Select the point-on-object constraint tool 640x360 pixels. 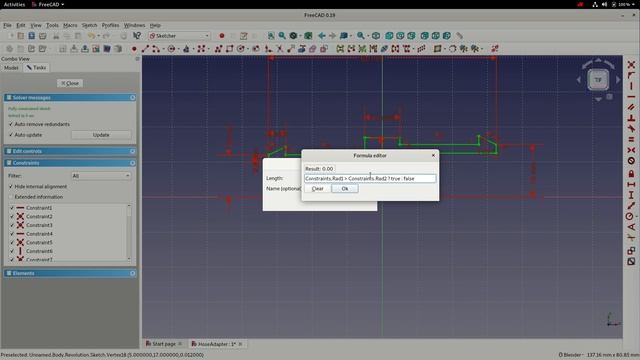click(x=631, y=76)
